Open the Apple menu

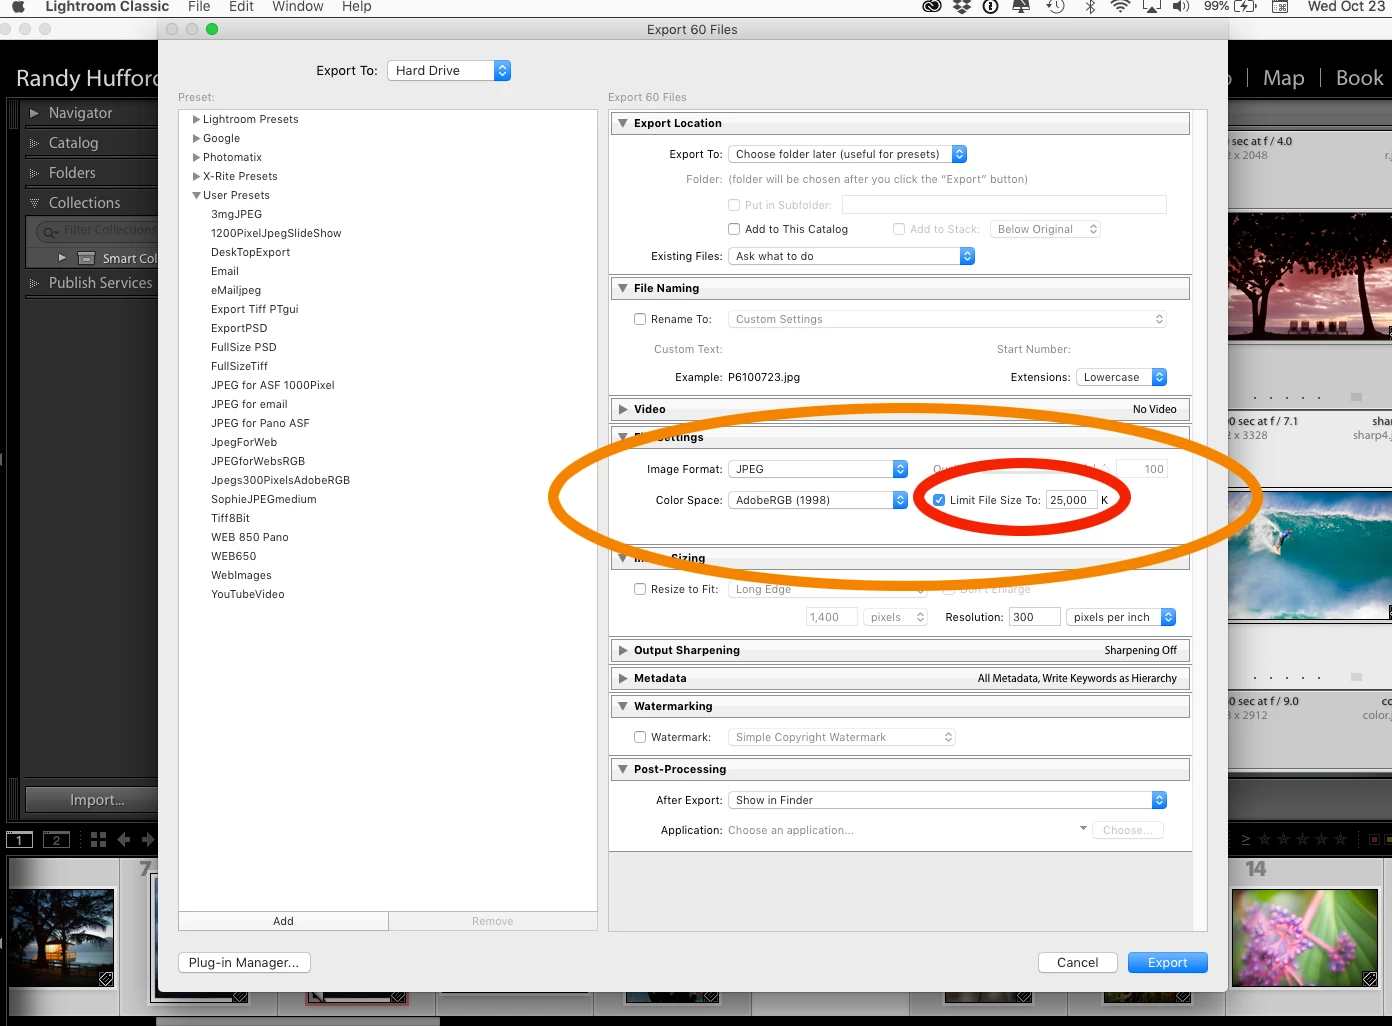18,6
